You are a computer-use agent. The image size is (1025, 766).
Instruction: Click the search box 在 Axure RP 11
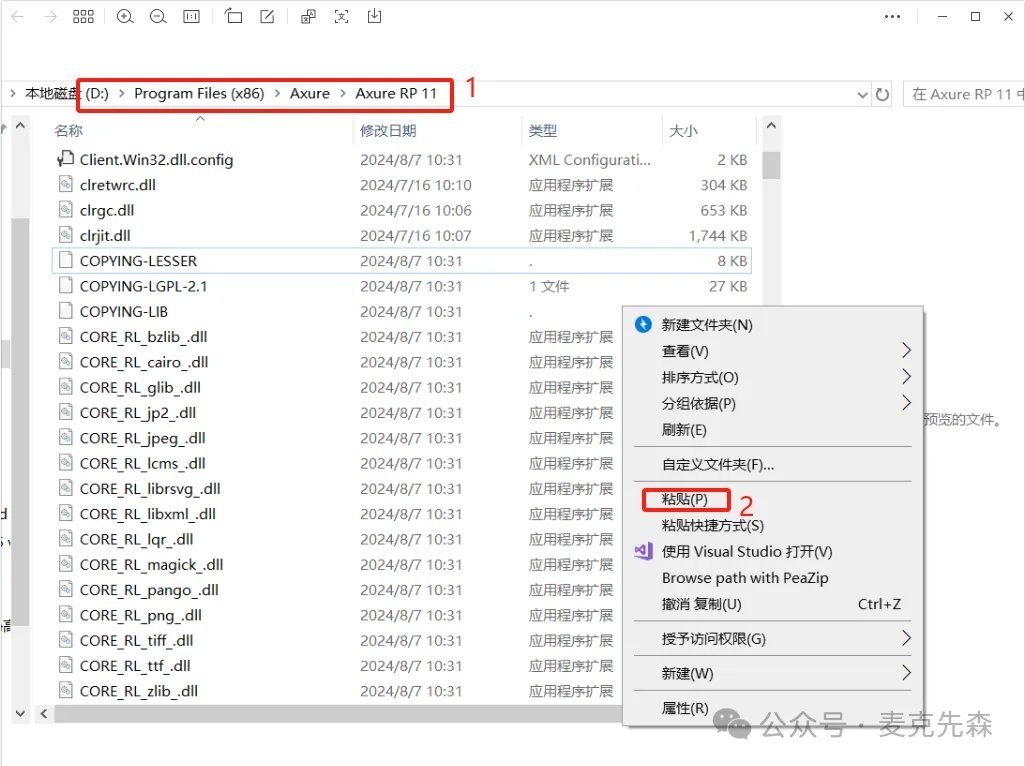[964, 95]
